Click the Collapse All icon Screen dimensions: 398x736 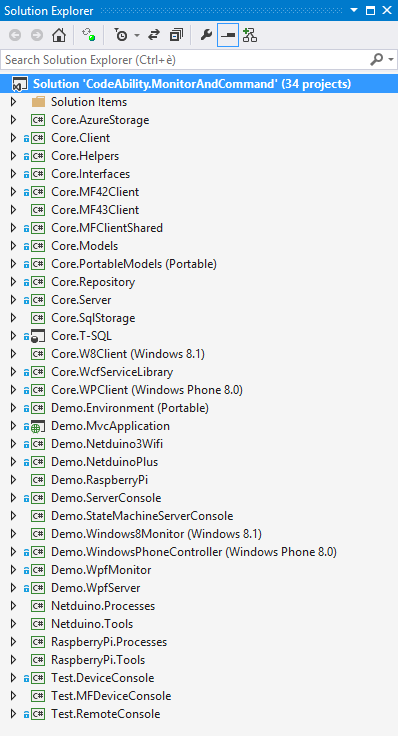(x=176, y=36)
